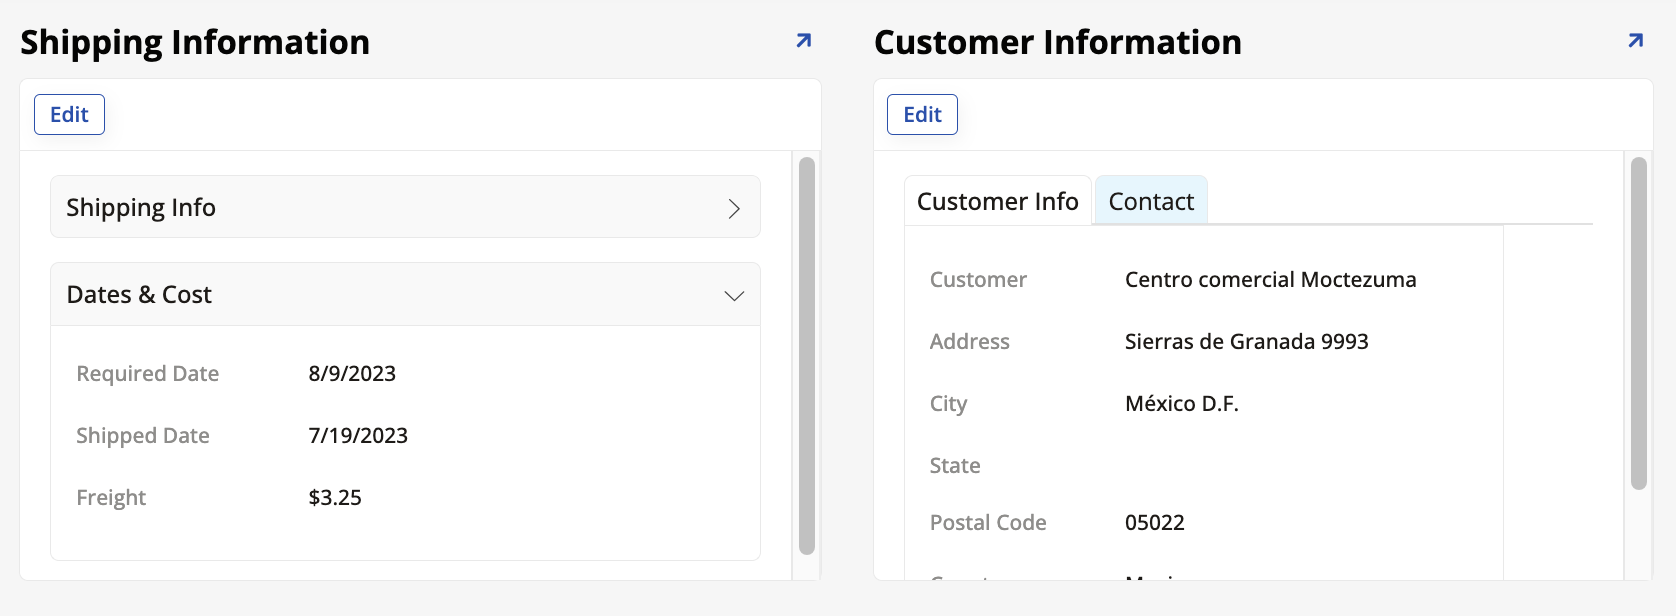
Task: Open Customer Information panel's expand arrow icon
Action: click(1635, 41)
